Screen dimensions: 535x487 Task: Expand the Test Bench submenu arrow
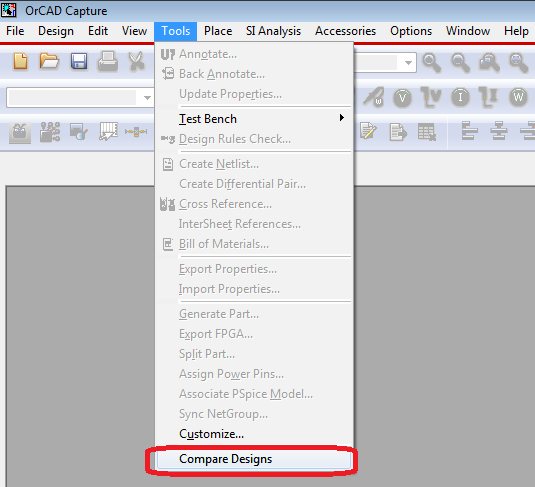coord(342,118)
